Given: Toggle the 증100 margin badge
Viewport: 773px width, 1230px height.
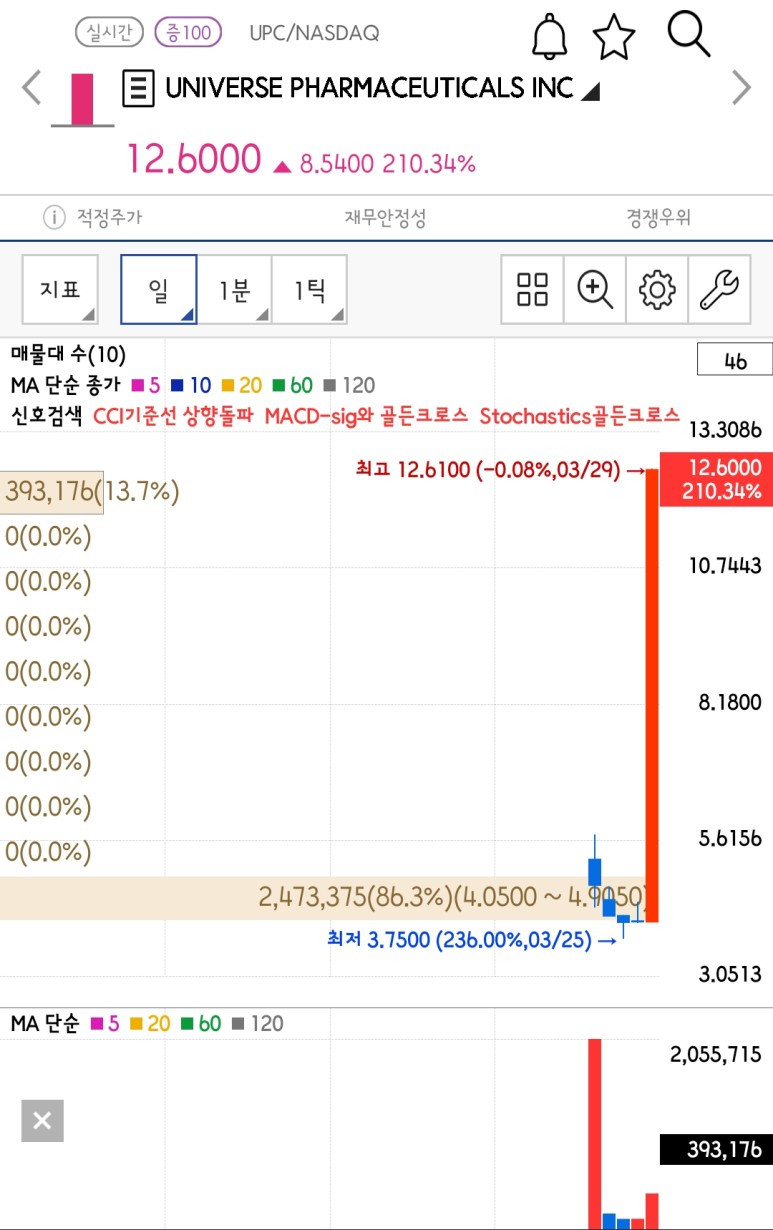Looking at the screenshot, I should [x=188, y=33].
